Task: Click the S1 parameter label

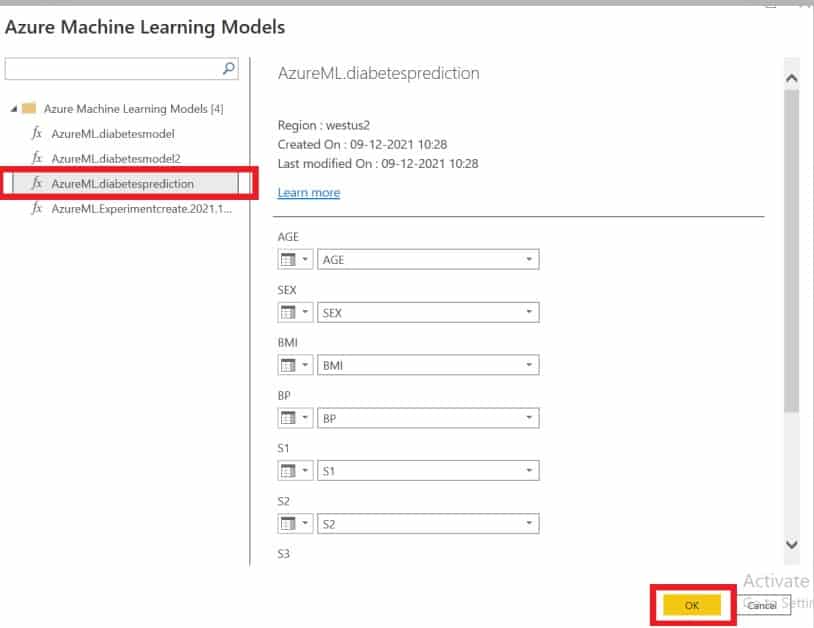Action: [283, 448]
